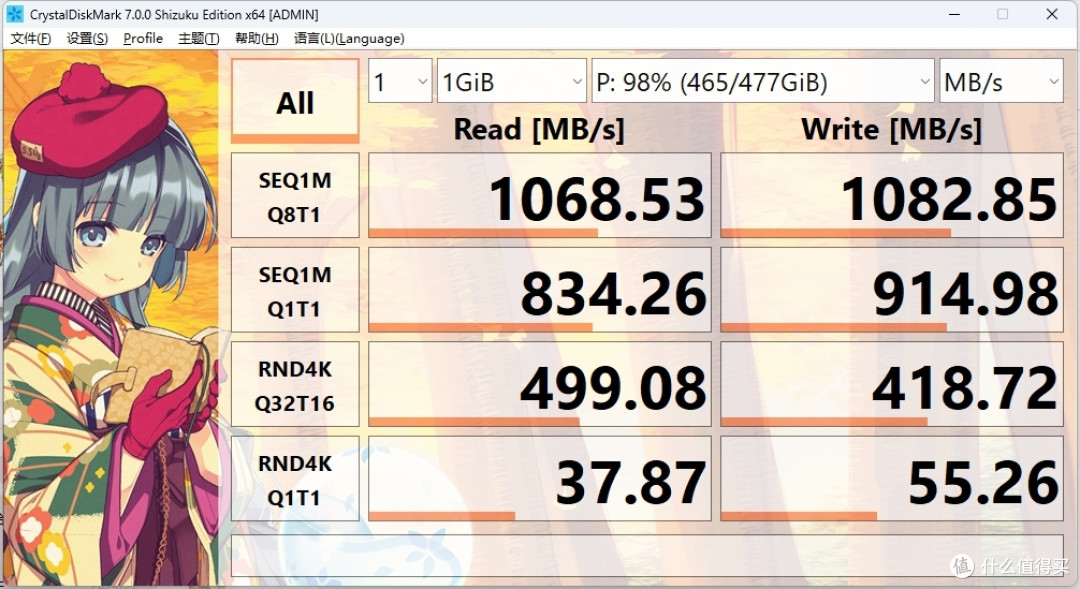Click the empty comment field at bottom
The width and height of the screenshot is (1080, 589).
pyautogui.click(x=647, y=555)
